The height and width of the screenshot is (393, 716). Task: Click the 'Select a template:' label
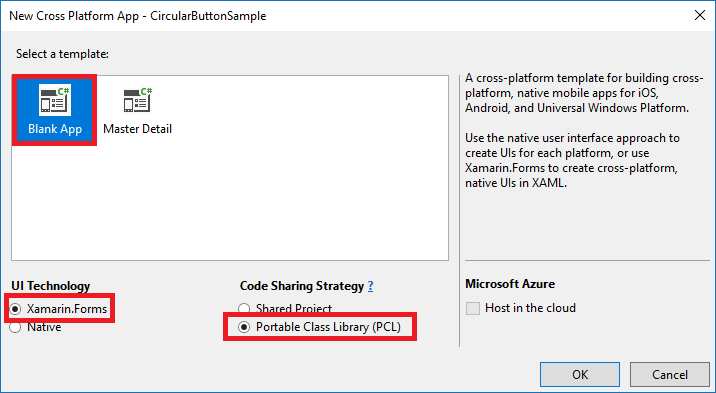click(x=63, y=54)
